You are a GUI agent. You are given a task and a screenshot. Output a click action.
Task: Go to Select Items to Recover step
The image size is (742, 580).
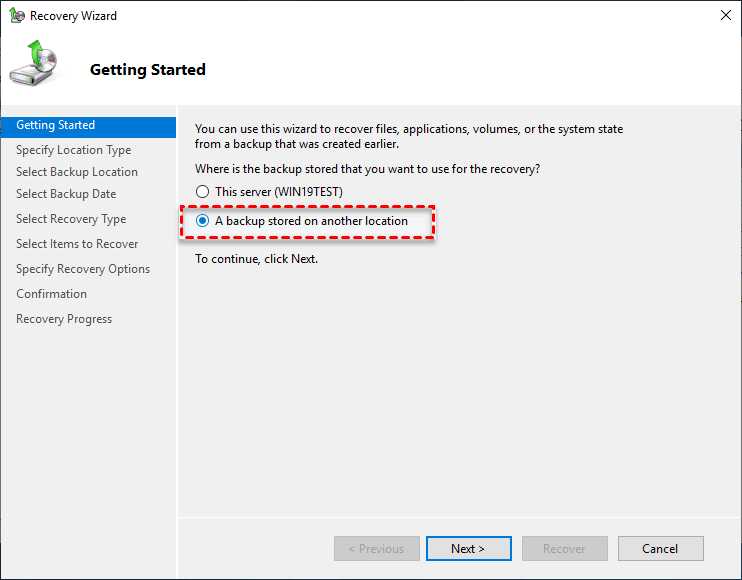click(77, 244)
